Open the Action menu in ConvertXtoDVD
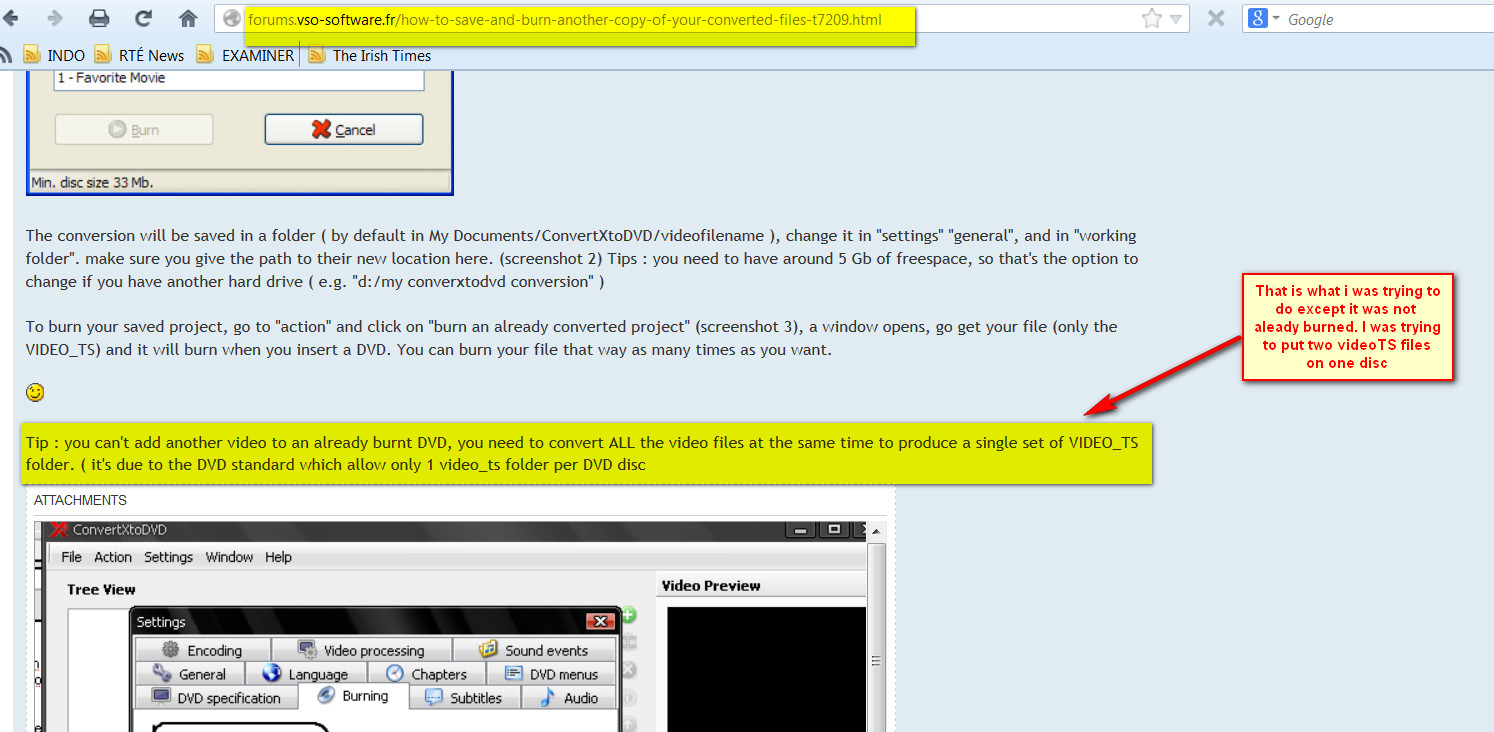The width and height of the screenshot is (1494, 732). tap(113, 557)
